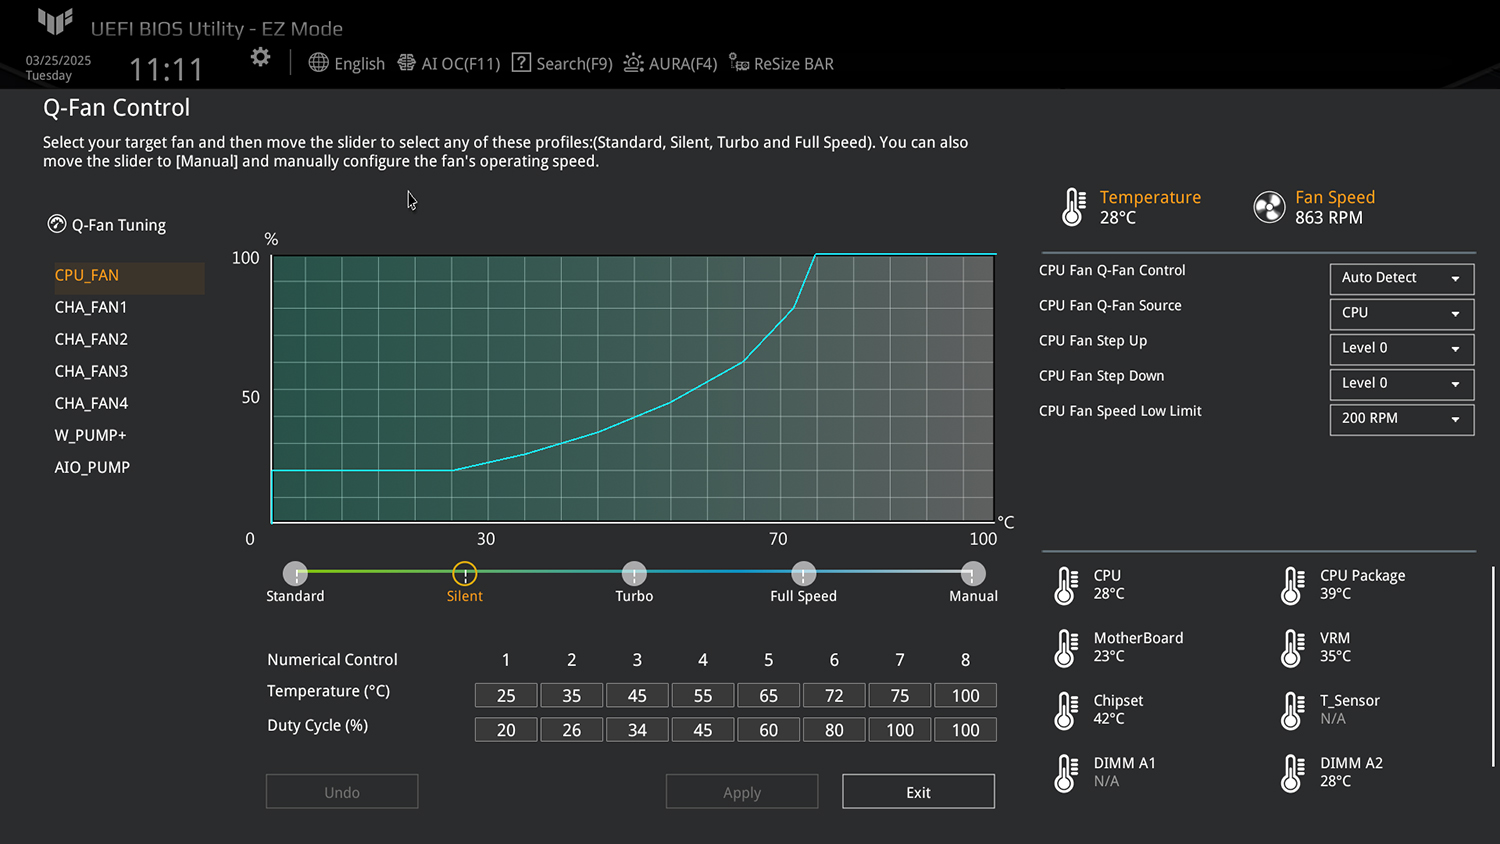Click the Fan Speed fan icon
Screen dimensions: 1500x844
pyautogui.click(x=1269, y=207)
